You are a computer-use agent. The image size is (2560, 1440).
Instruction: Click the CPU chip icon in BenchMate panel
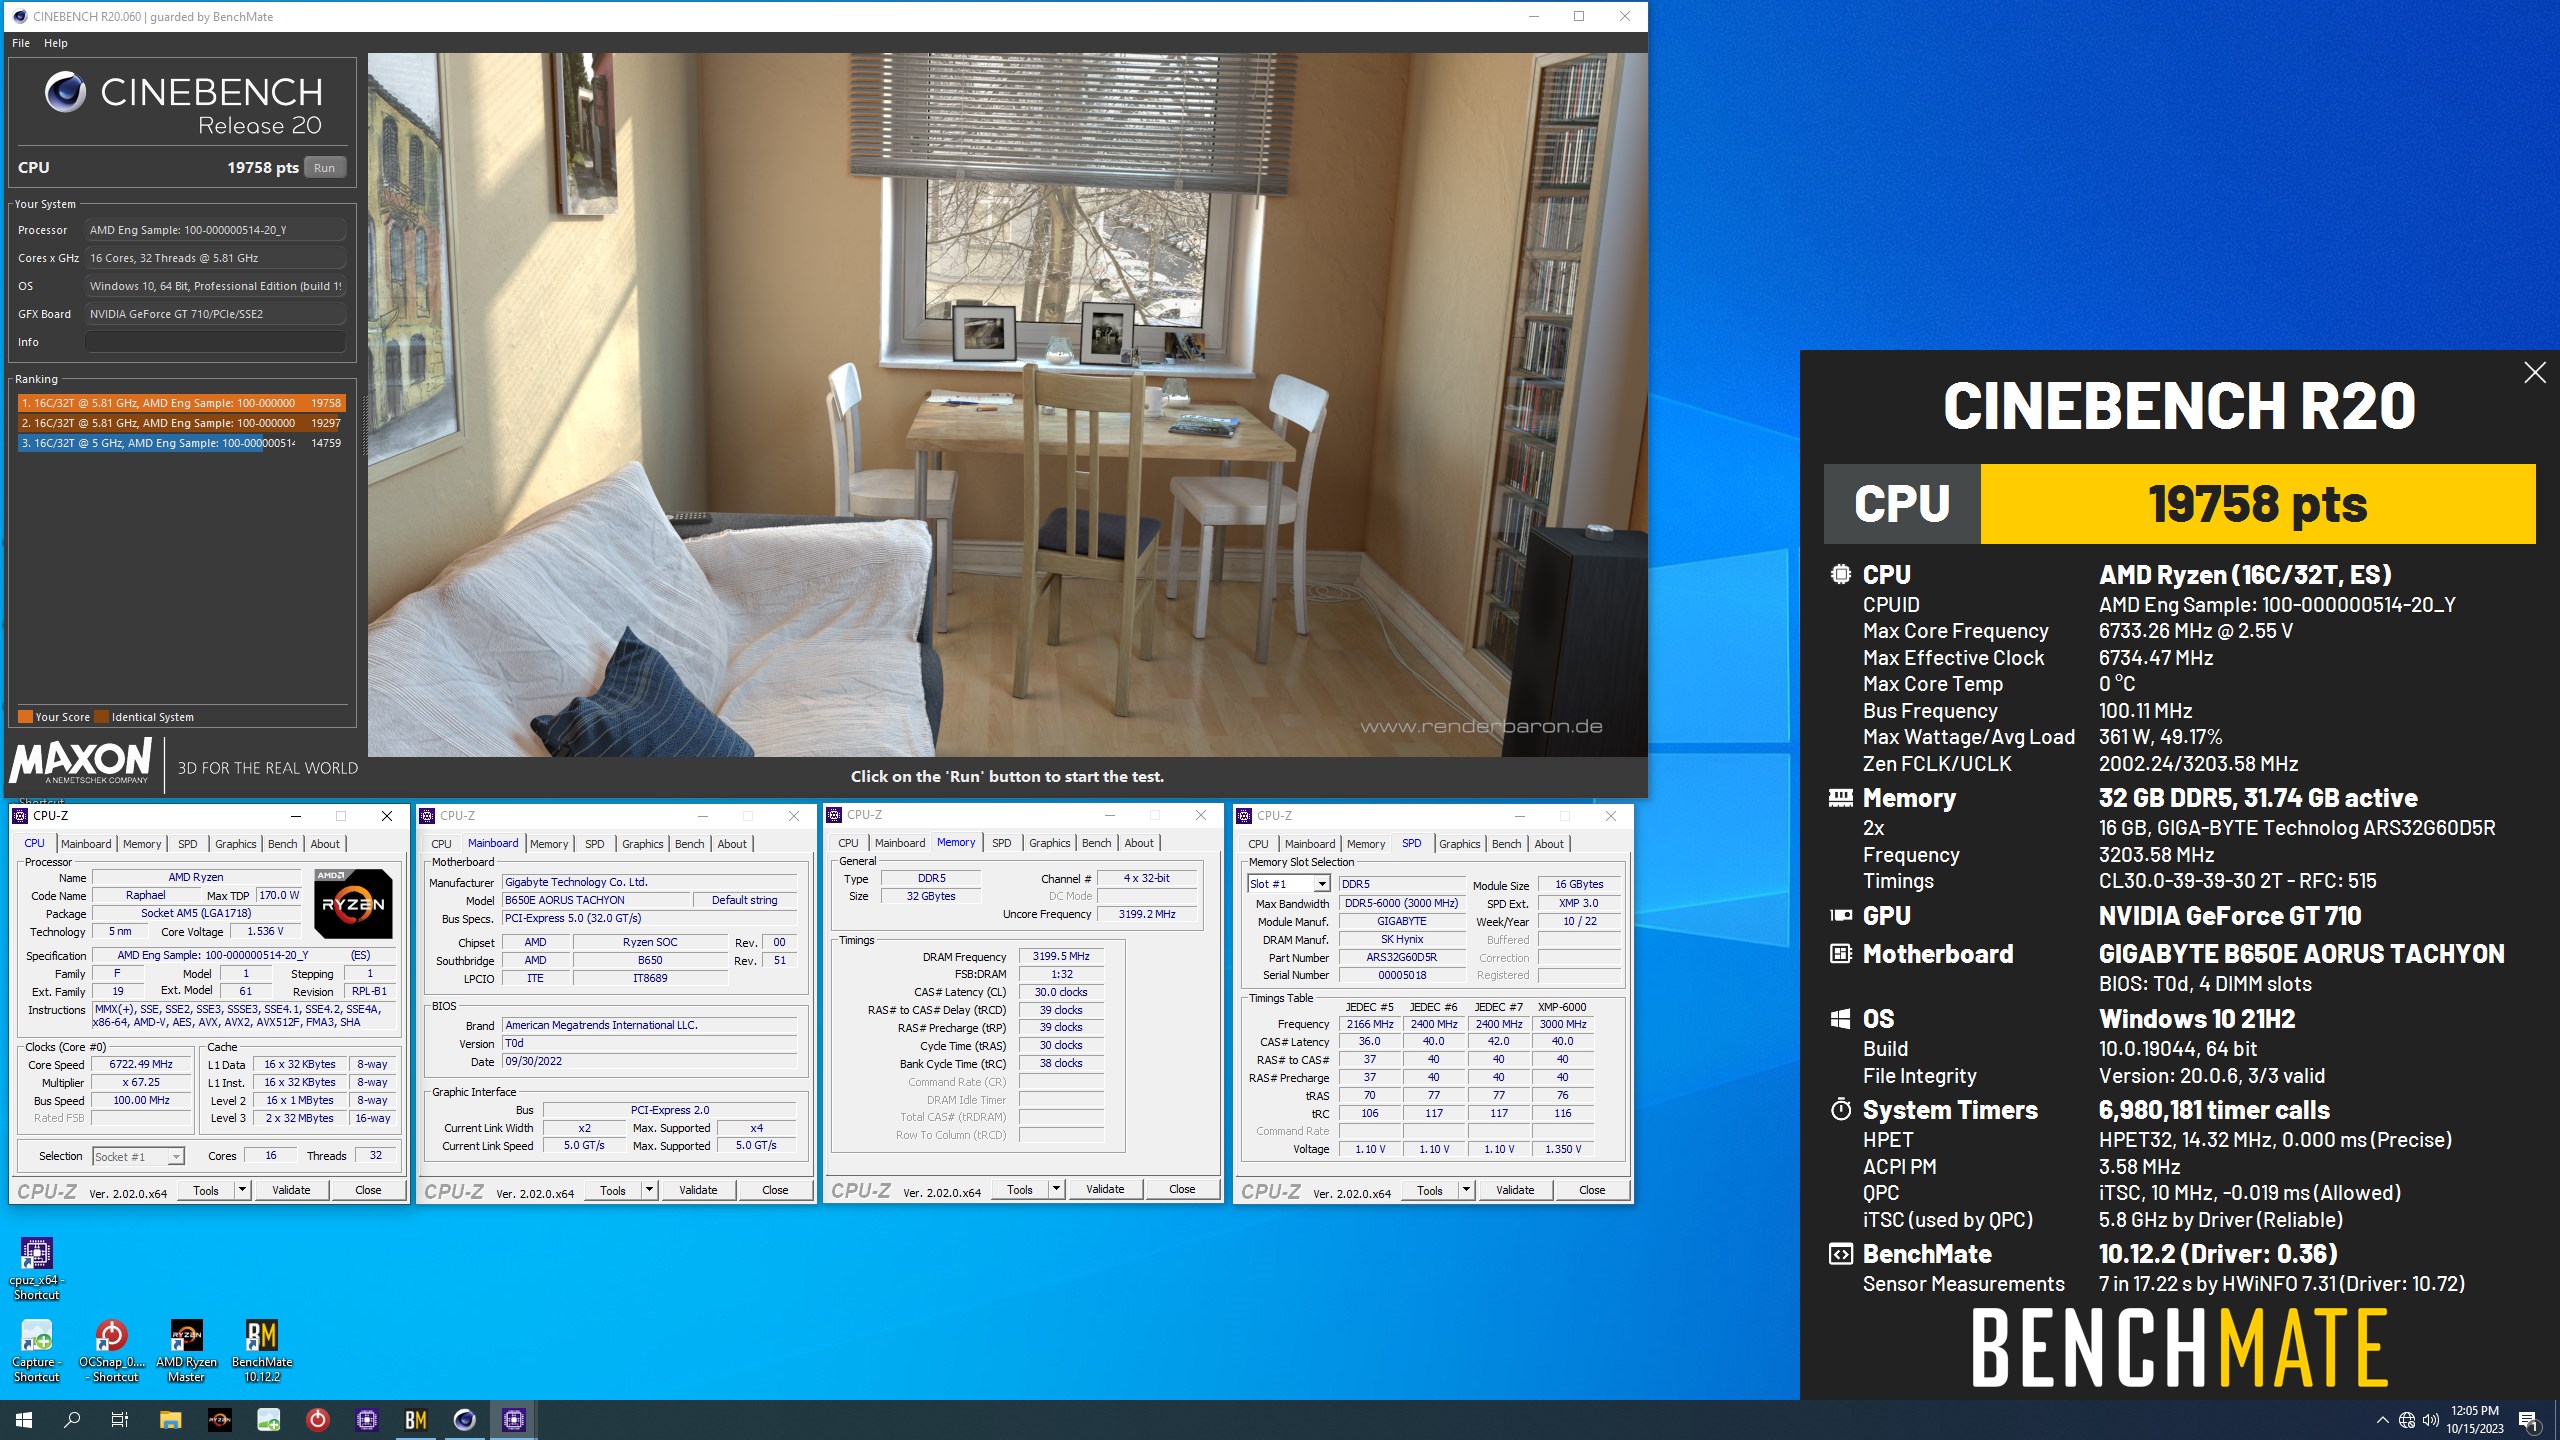[x=1840, y=574]
